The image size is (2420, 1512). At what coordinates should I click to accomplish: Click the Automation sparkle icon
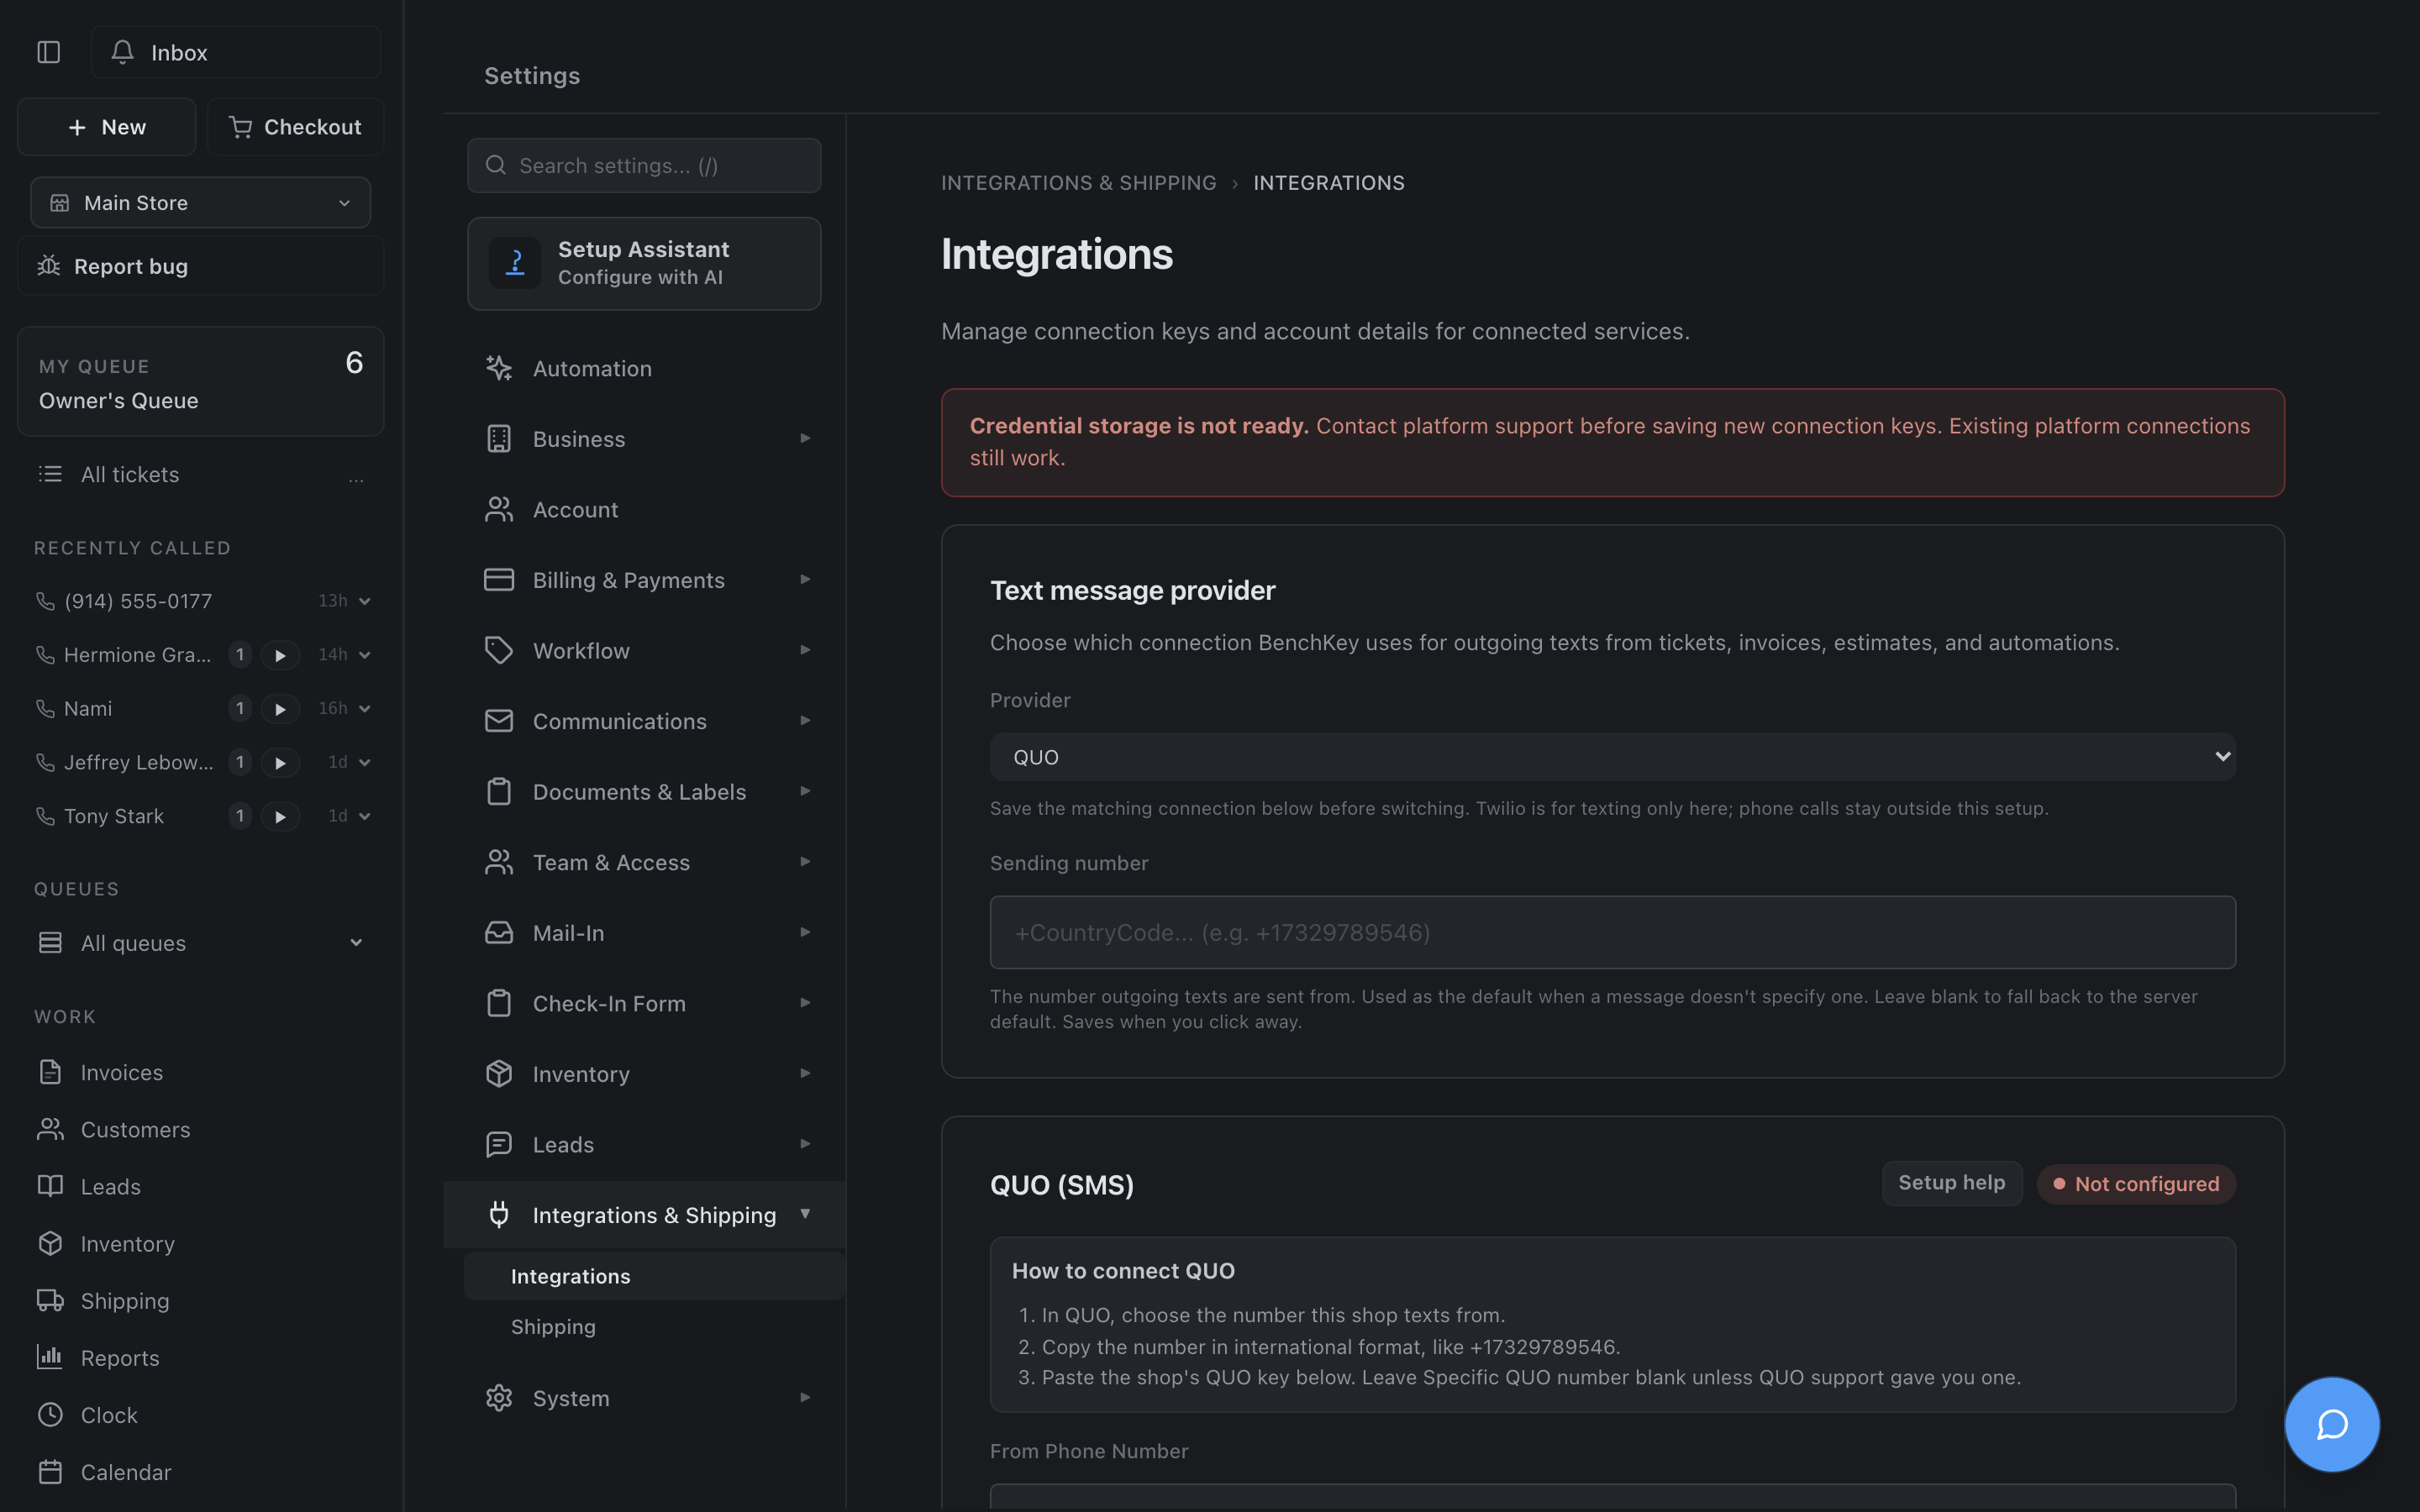click(x=499, y=368)
